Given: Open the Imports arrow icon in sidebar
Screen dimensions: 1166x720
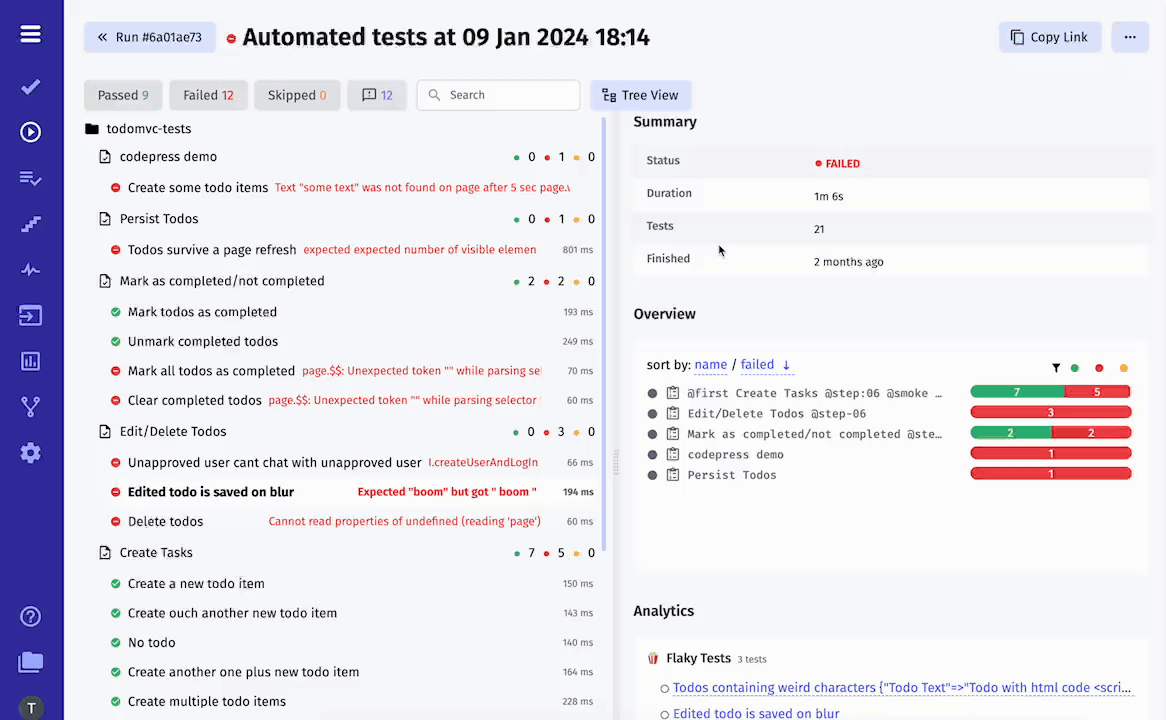Looking at the screenshot, I should (30, 315).
